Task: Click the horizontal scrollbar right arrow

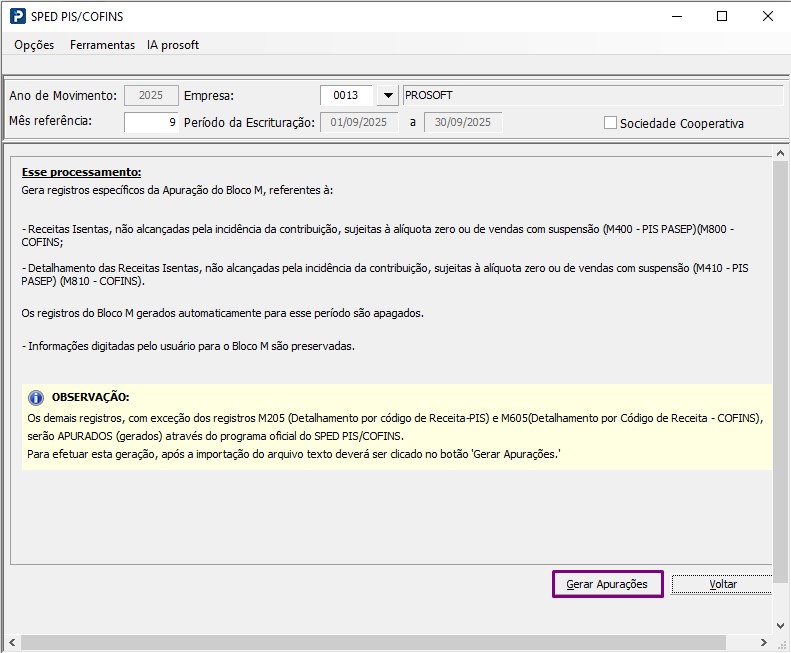Action: click(781, 642)
